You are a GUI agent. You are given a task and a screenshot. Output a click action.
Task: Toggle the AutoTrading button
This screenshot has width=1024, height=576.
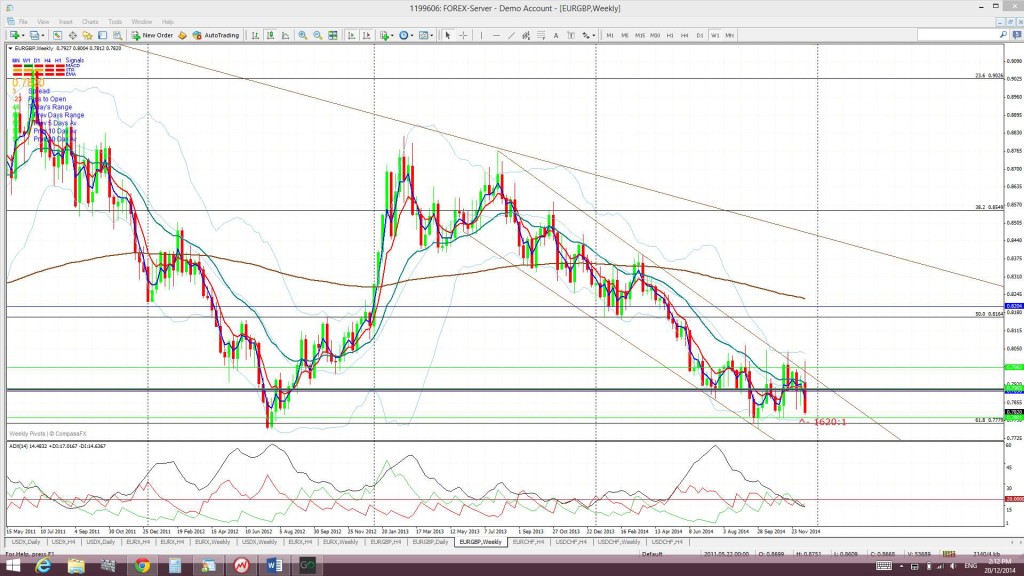(216, 35)
